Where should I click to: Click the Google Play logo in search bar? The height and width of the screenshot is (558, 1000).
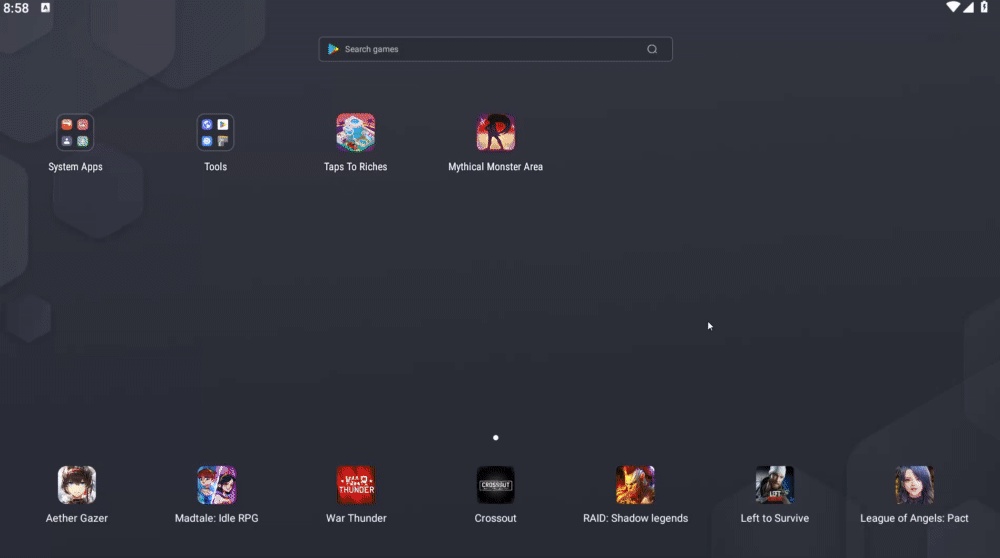tap(333, 49)
